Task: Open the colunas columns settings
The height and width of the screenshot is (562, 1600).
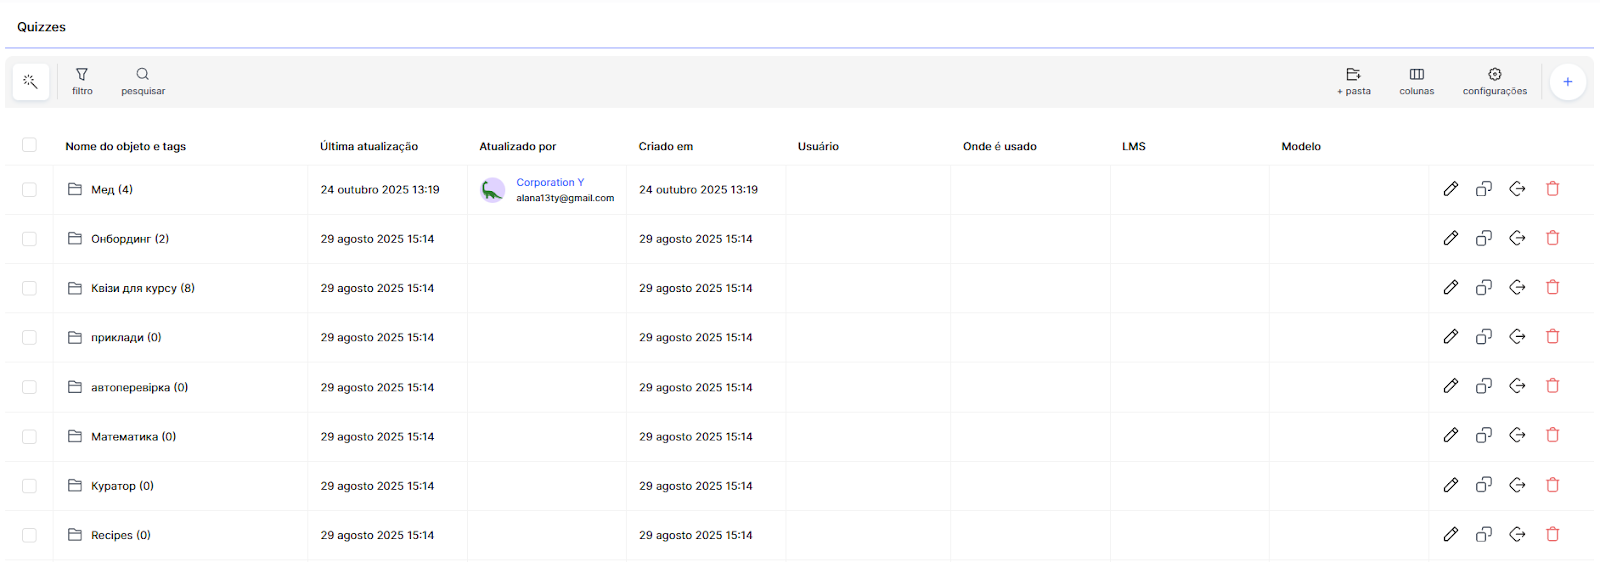Action: pos(1416,81)
